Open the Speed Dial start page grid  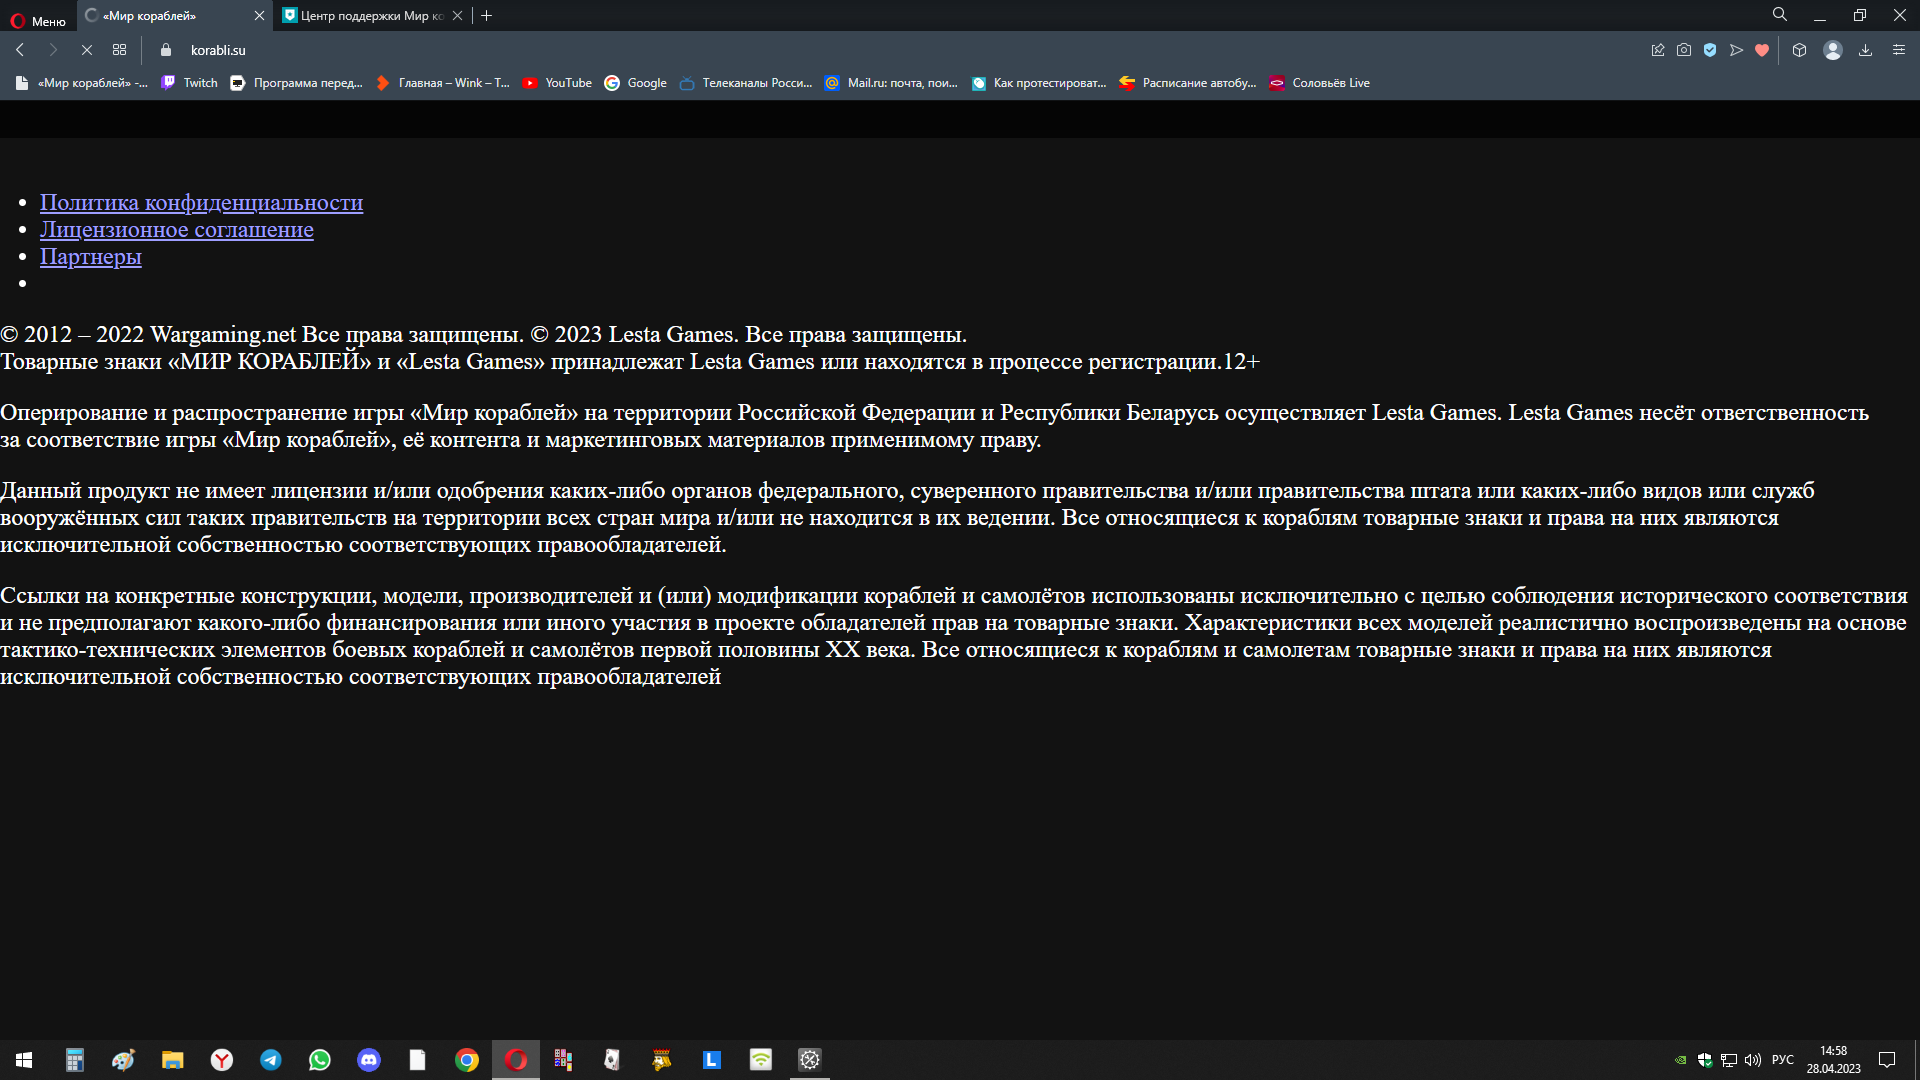(120, 50)
